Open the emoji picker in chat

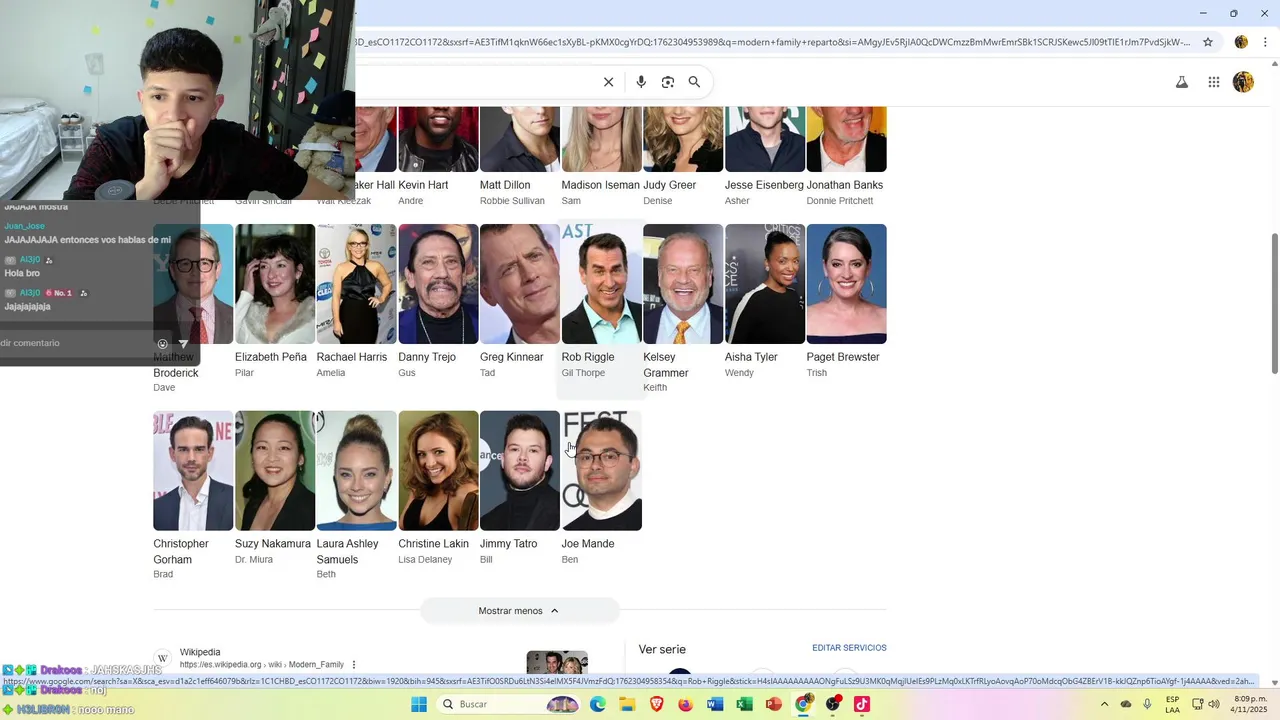pos(163,344)
